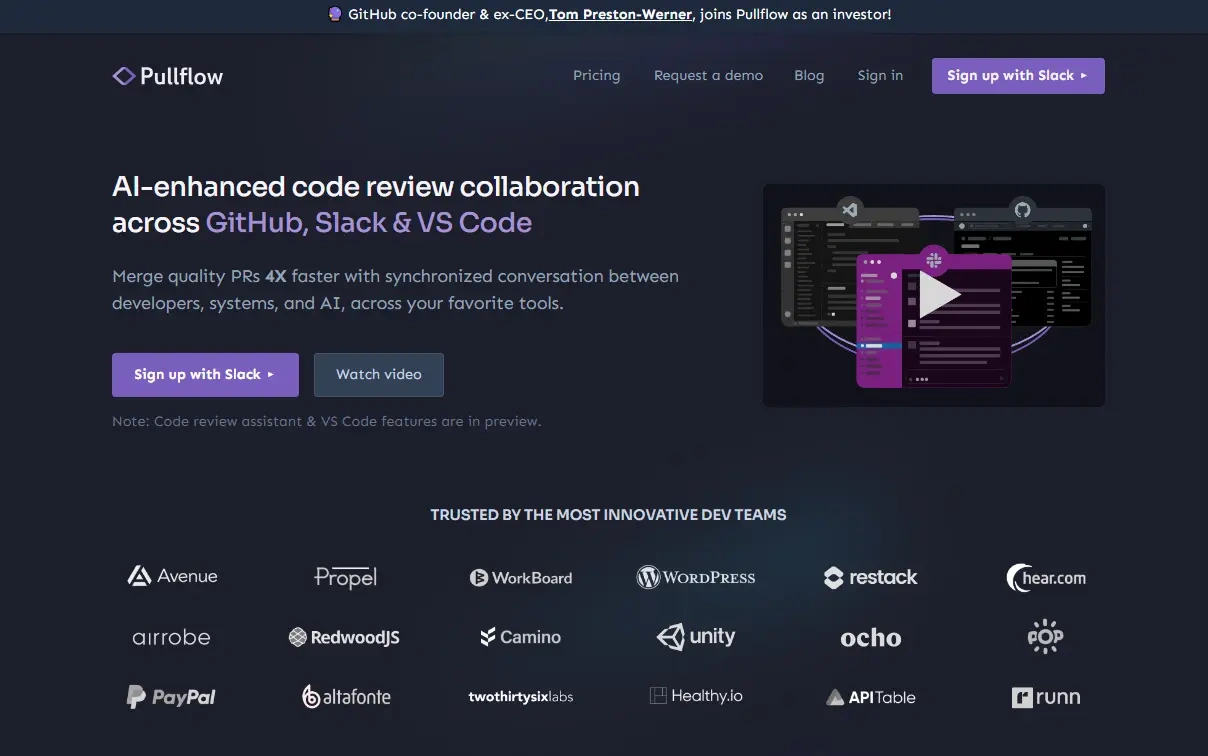
Task: Click the altafonte logo
Action: tap(346, 697)
